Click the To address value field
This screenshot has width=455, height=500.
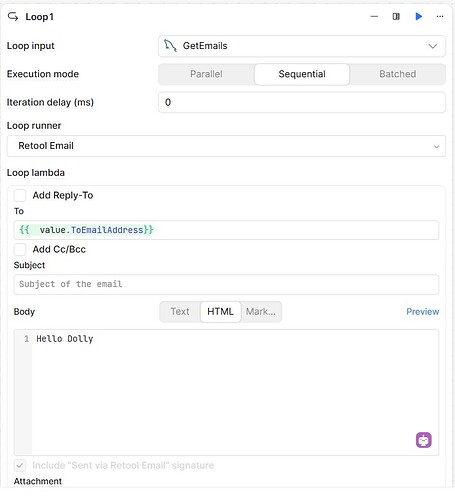pyautogui.click(x=226, y=230)
